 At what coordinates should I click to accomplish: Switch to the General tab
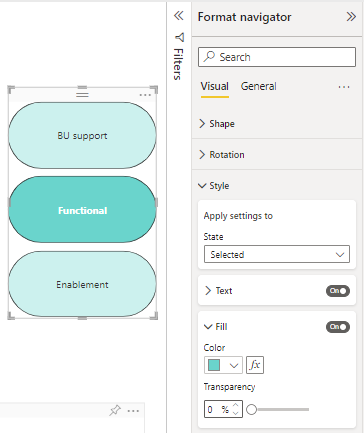(x=259, y=86)
